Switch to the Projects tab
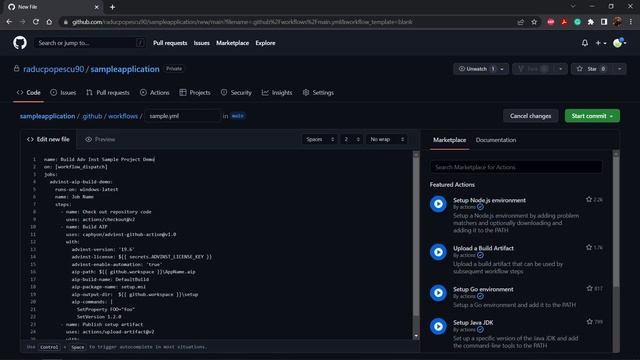The image size is (640, 360). click(195, 93)
